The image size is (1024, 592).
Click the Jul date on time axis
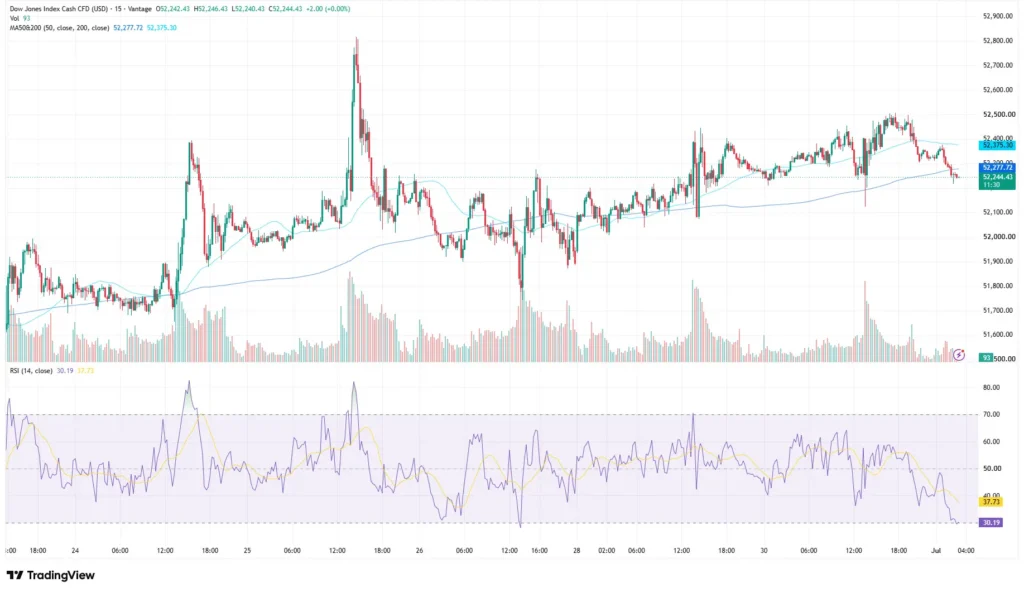click(936, 551)
